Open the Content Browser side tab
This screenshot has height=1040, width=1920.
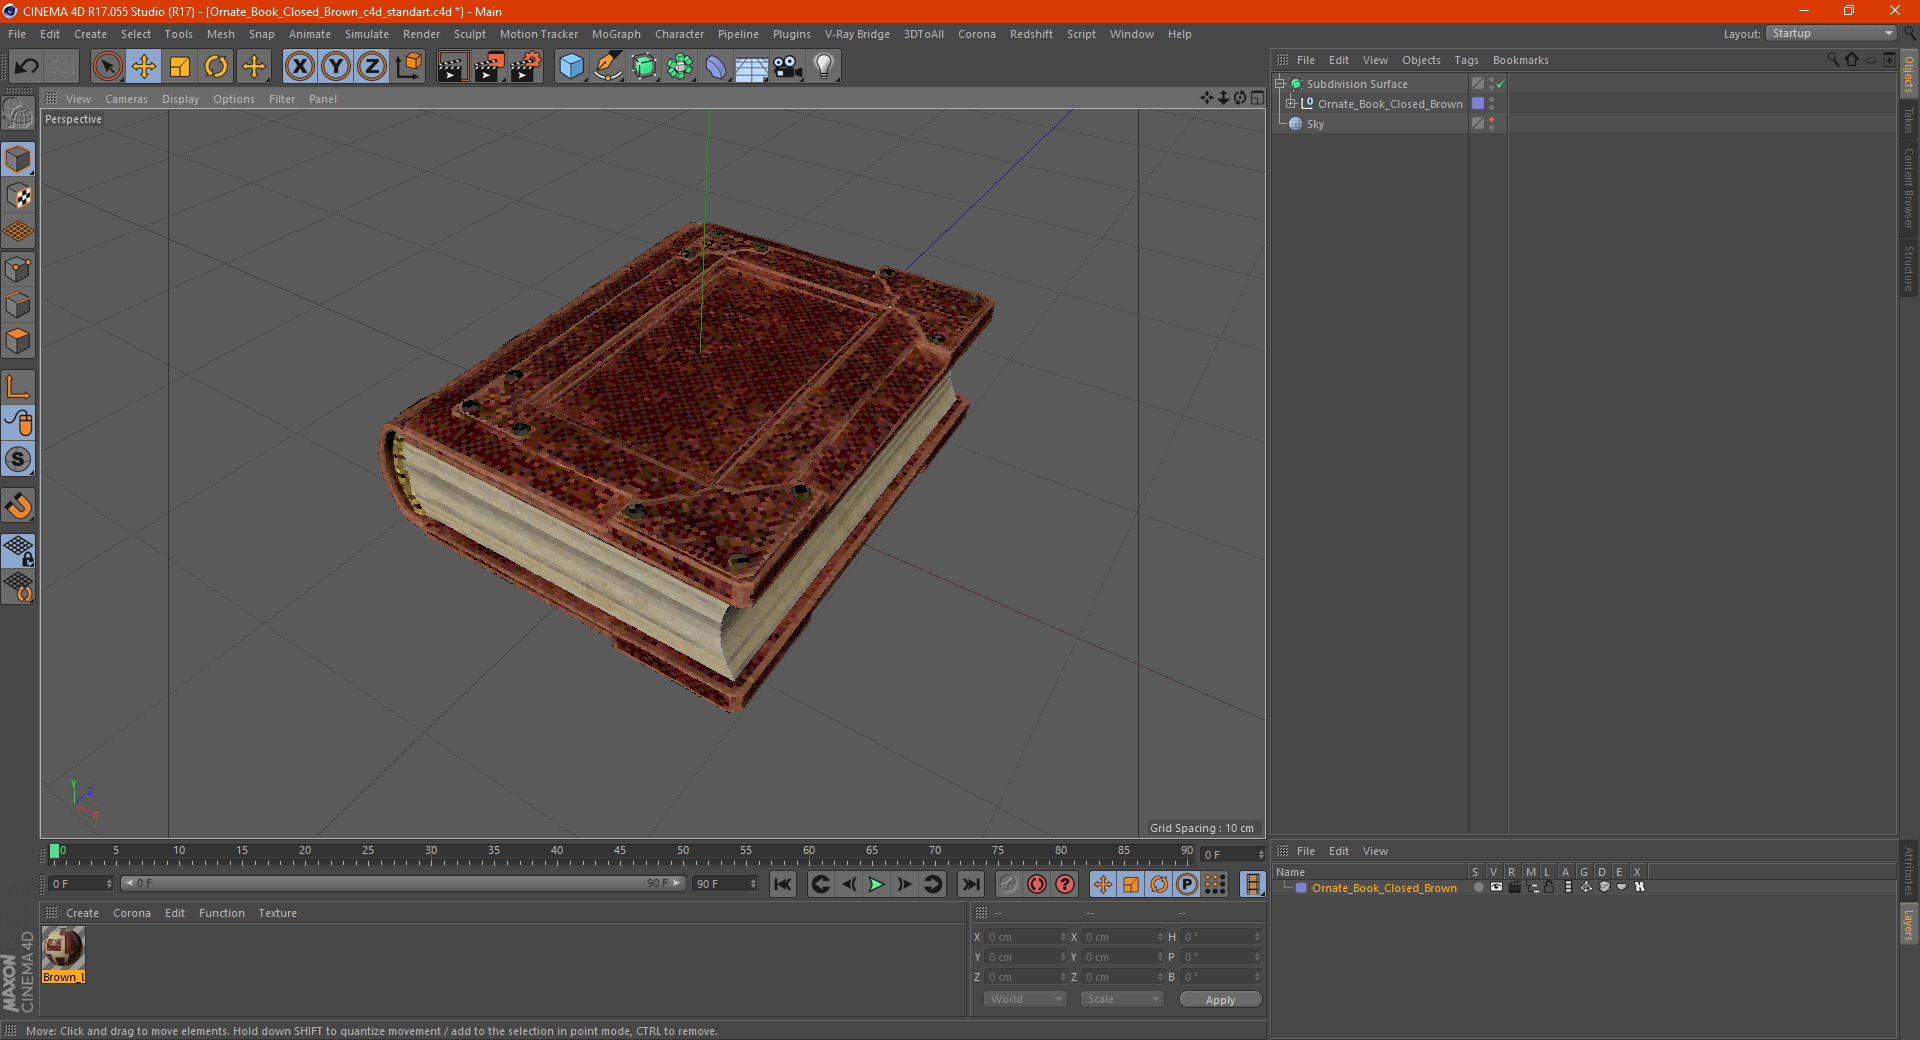(x=1909, y=188)
